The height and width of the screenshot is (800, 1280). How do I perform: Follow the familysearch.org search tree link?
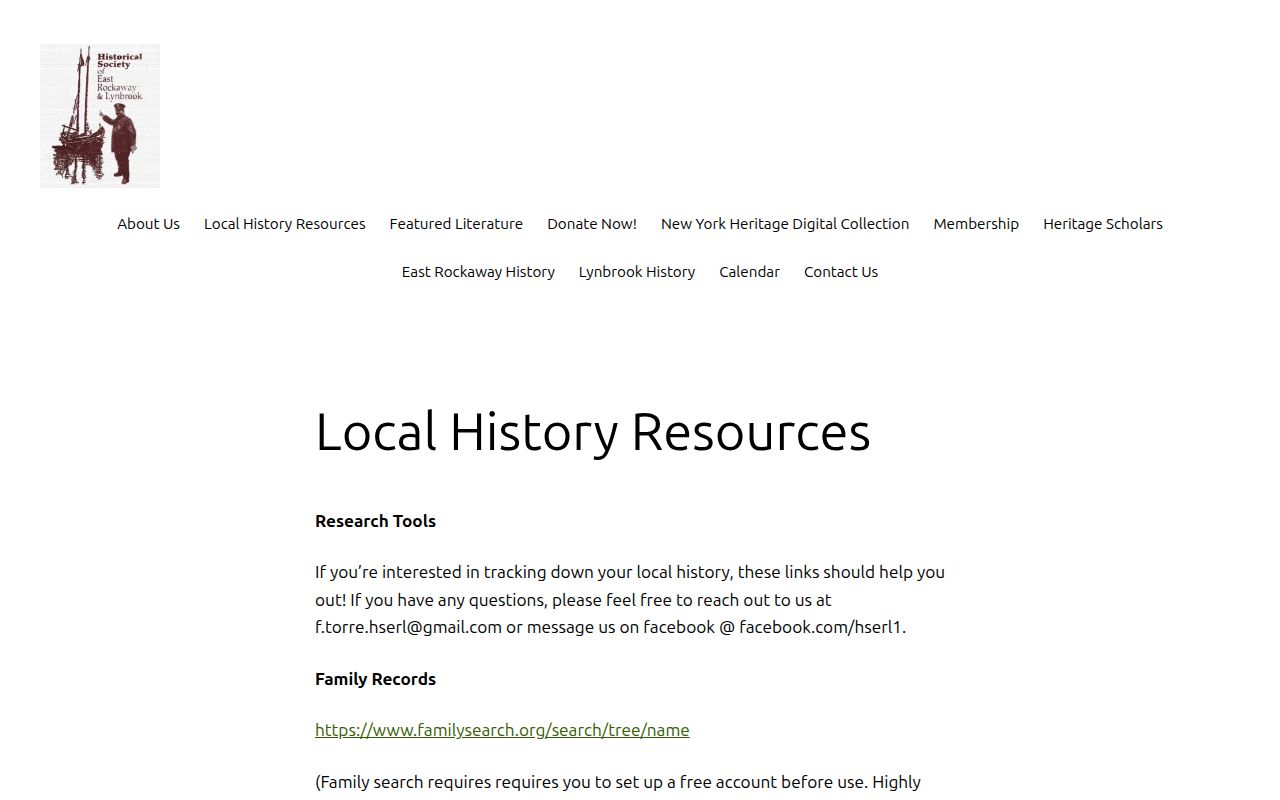coord(502,730)
